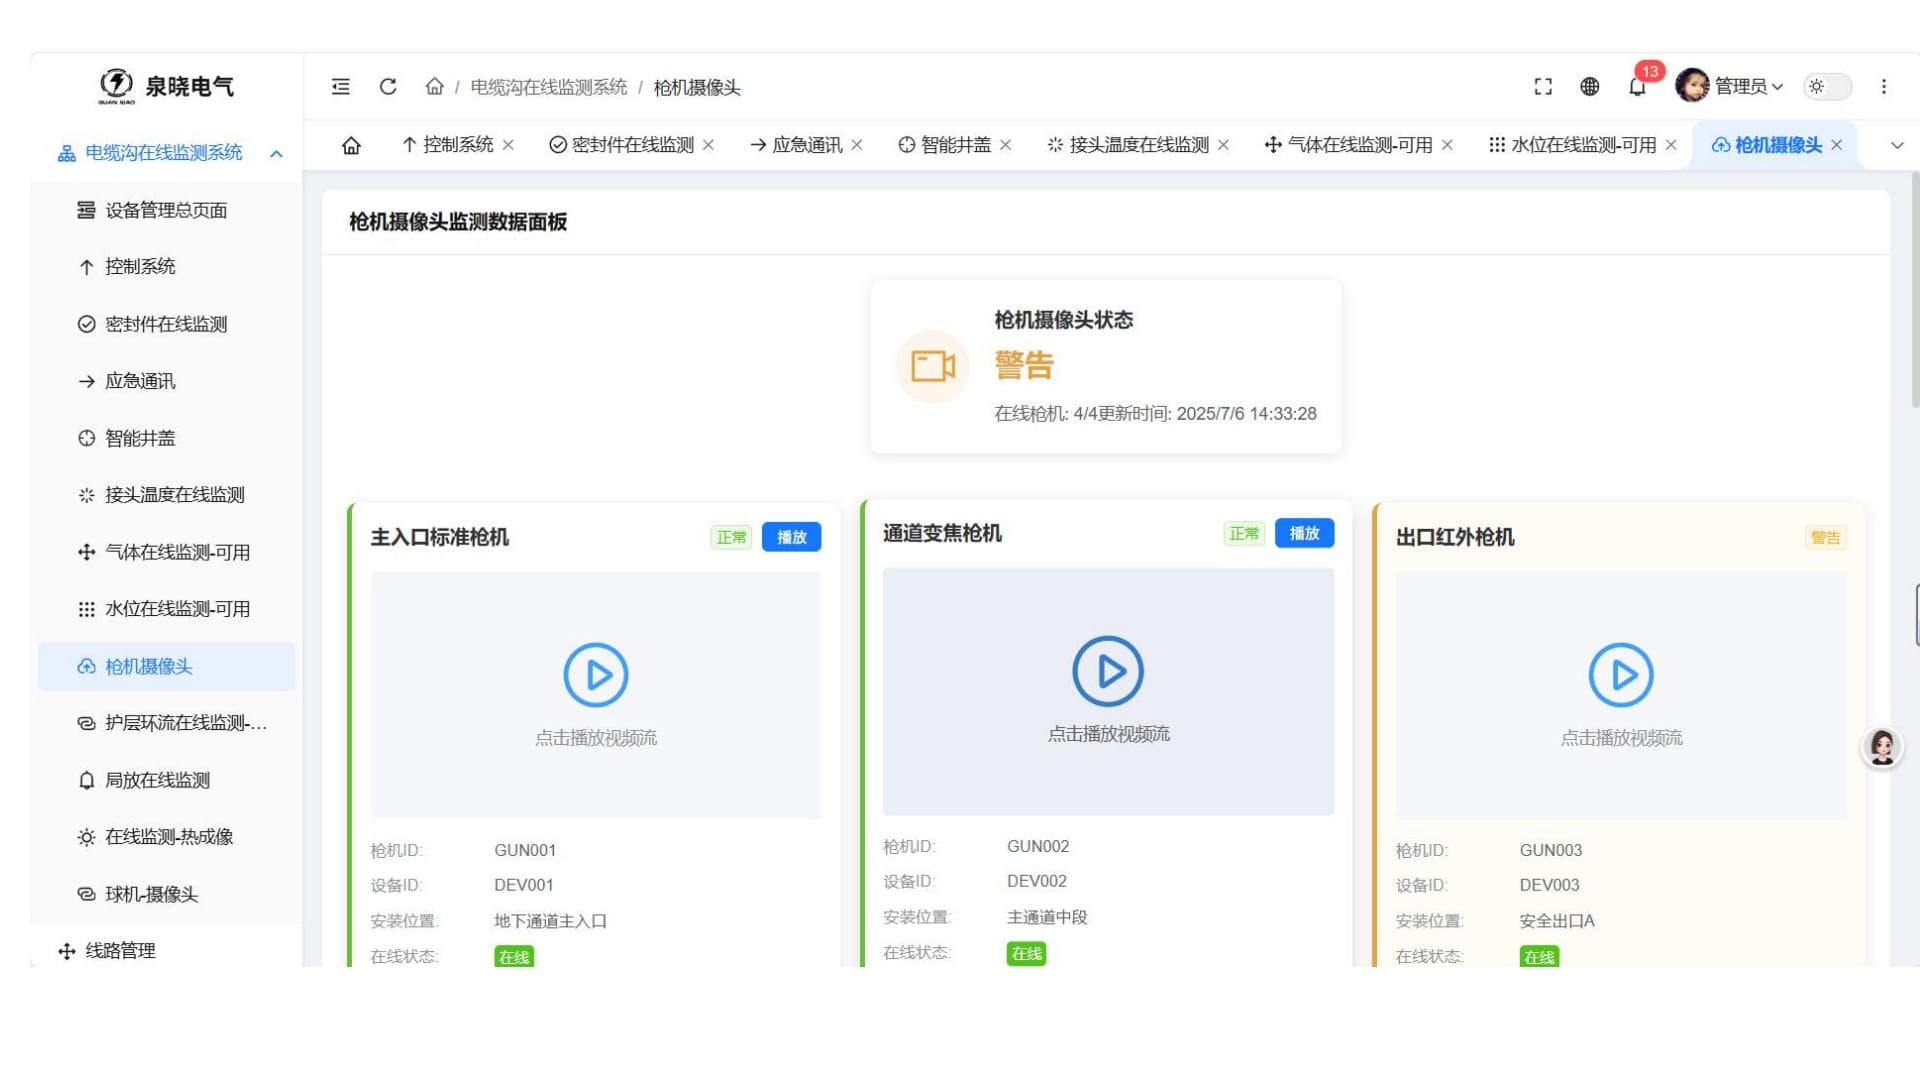Viewport: 1920px width, 1080px height.
Task: Open 智能井盖 in the sidebar
Action: pos(166,439)
